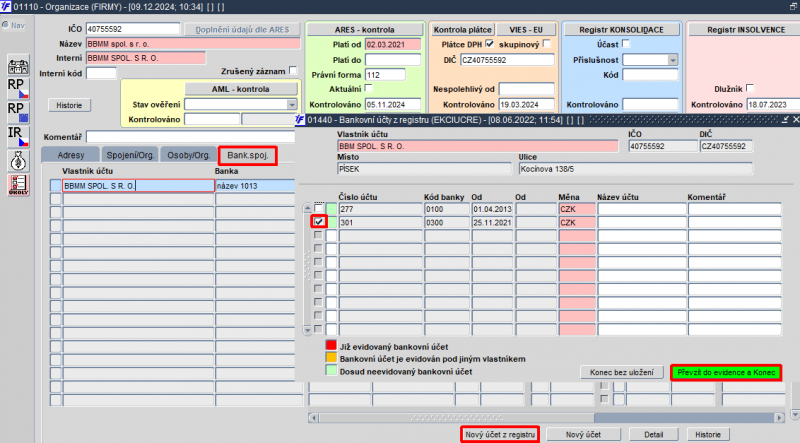Click green status swatch of account 277
Image resolution: width=800 pixels, height=443 pixels.
[331, 209]
